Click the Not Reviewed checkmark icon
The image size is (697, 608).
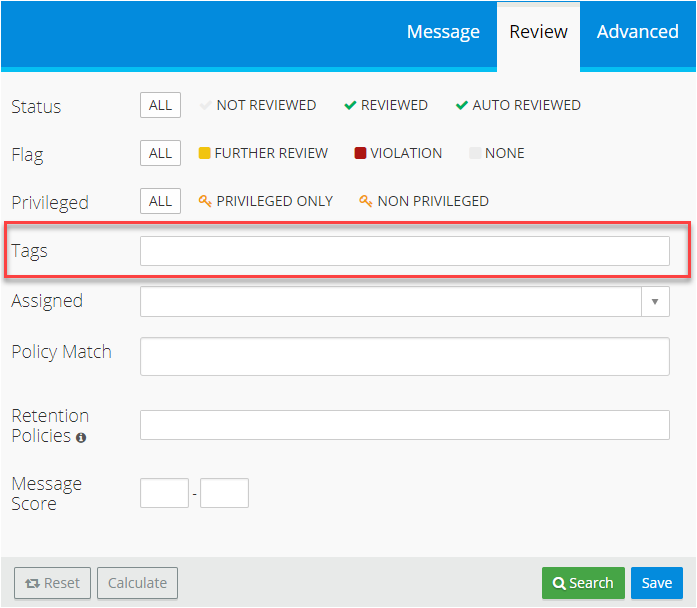tap(206, 105)
